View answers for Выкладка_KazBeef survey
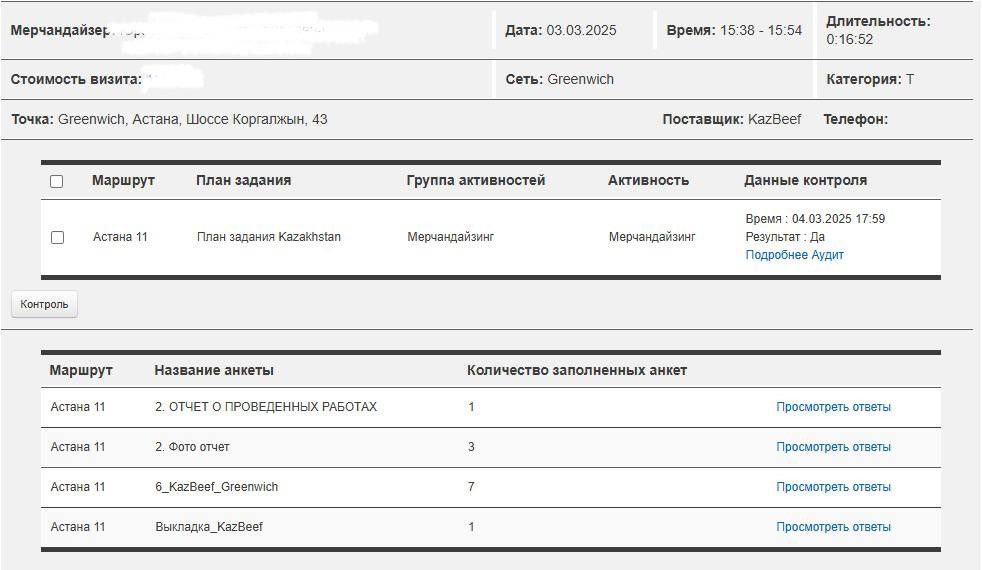 click(833, 527)
